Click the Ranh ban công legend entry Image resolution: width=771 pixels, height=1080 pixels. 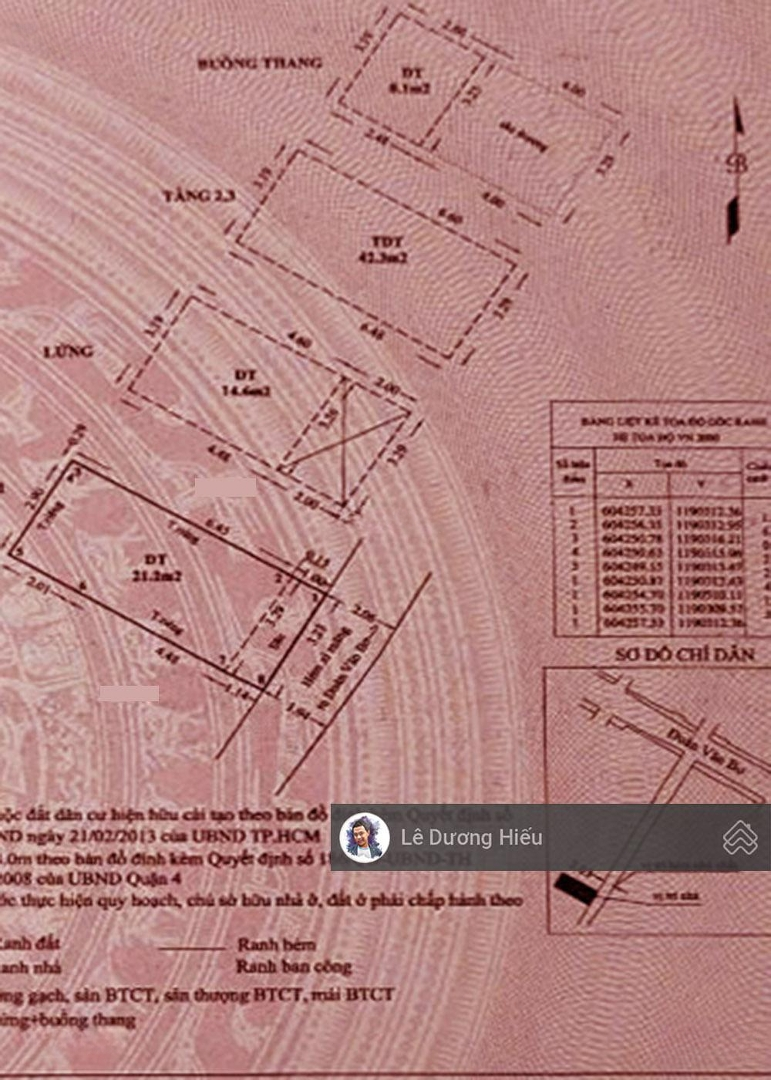(294, 967)
